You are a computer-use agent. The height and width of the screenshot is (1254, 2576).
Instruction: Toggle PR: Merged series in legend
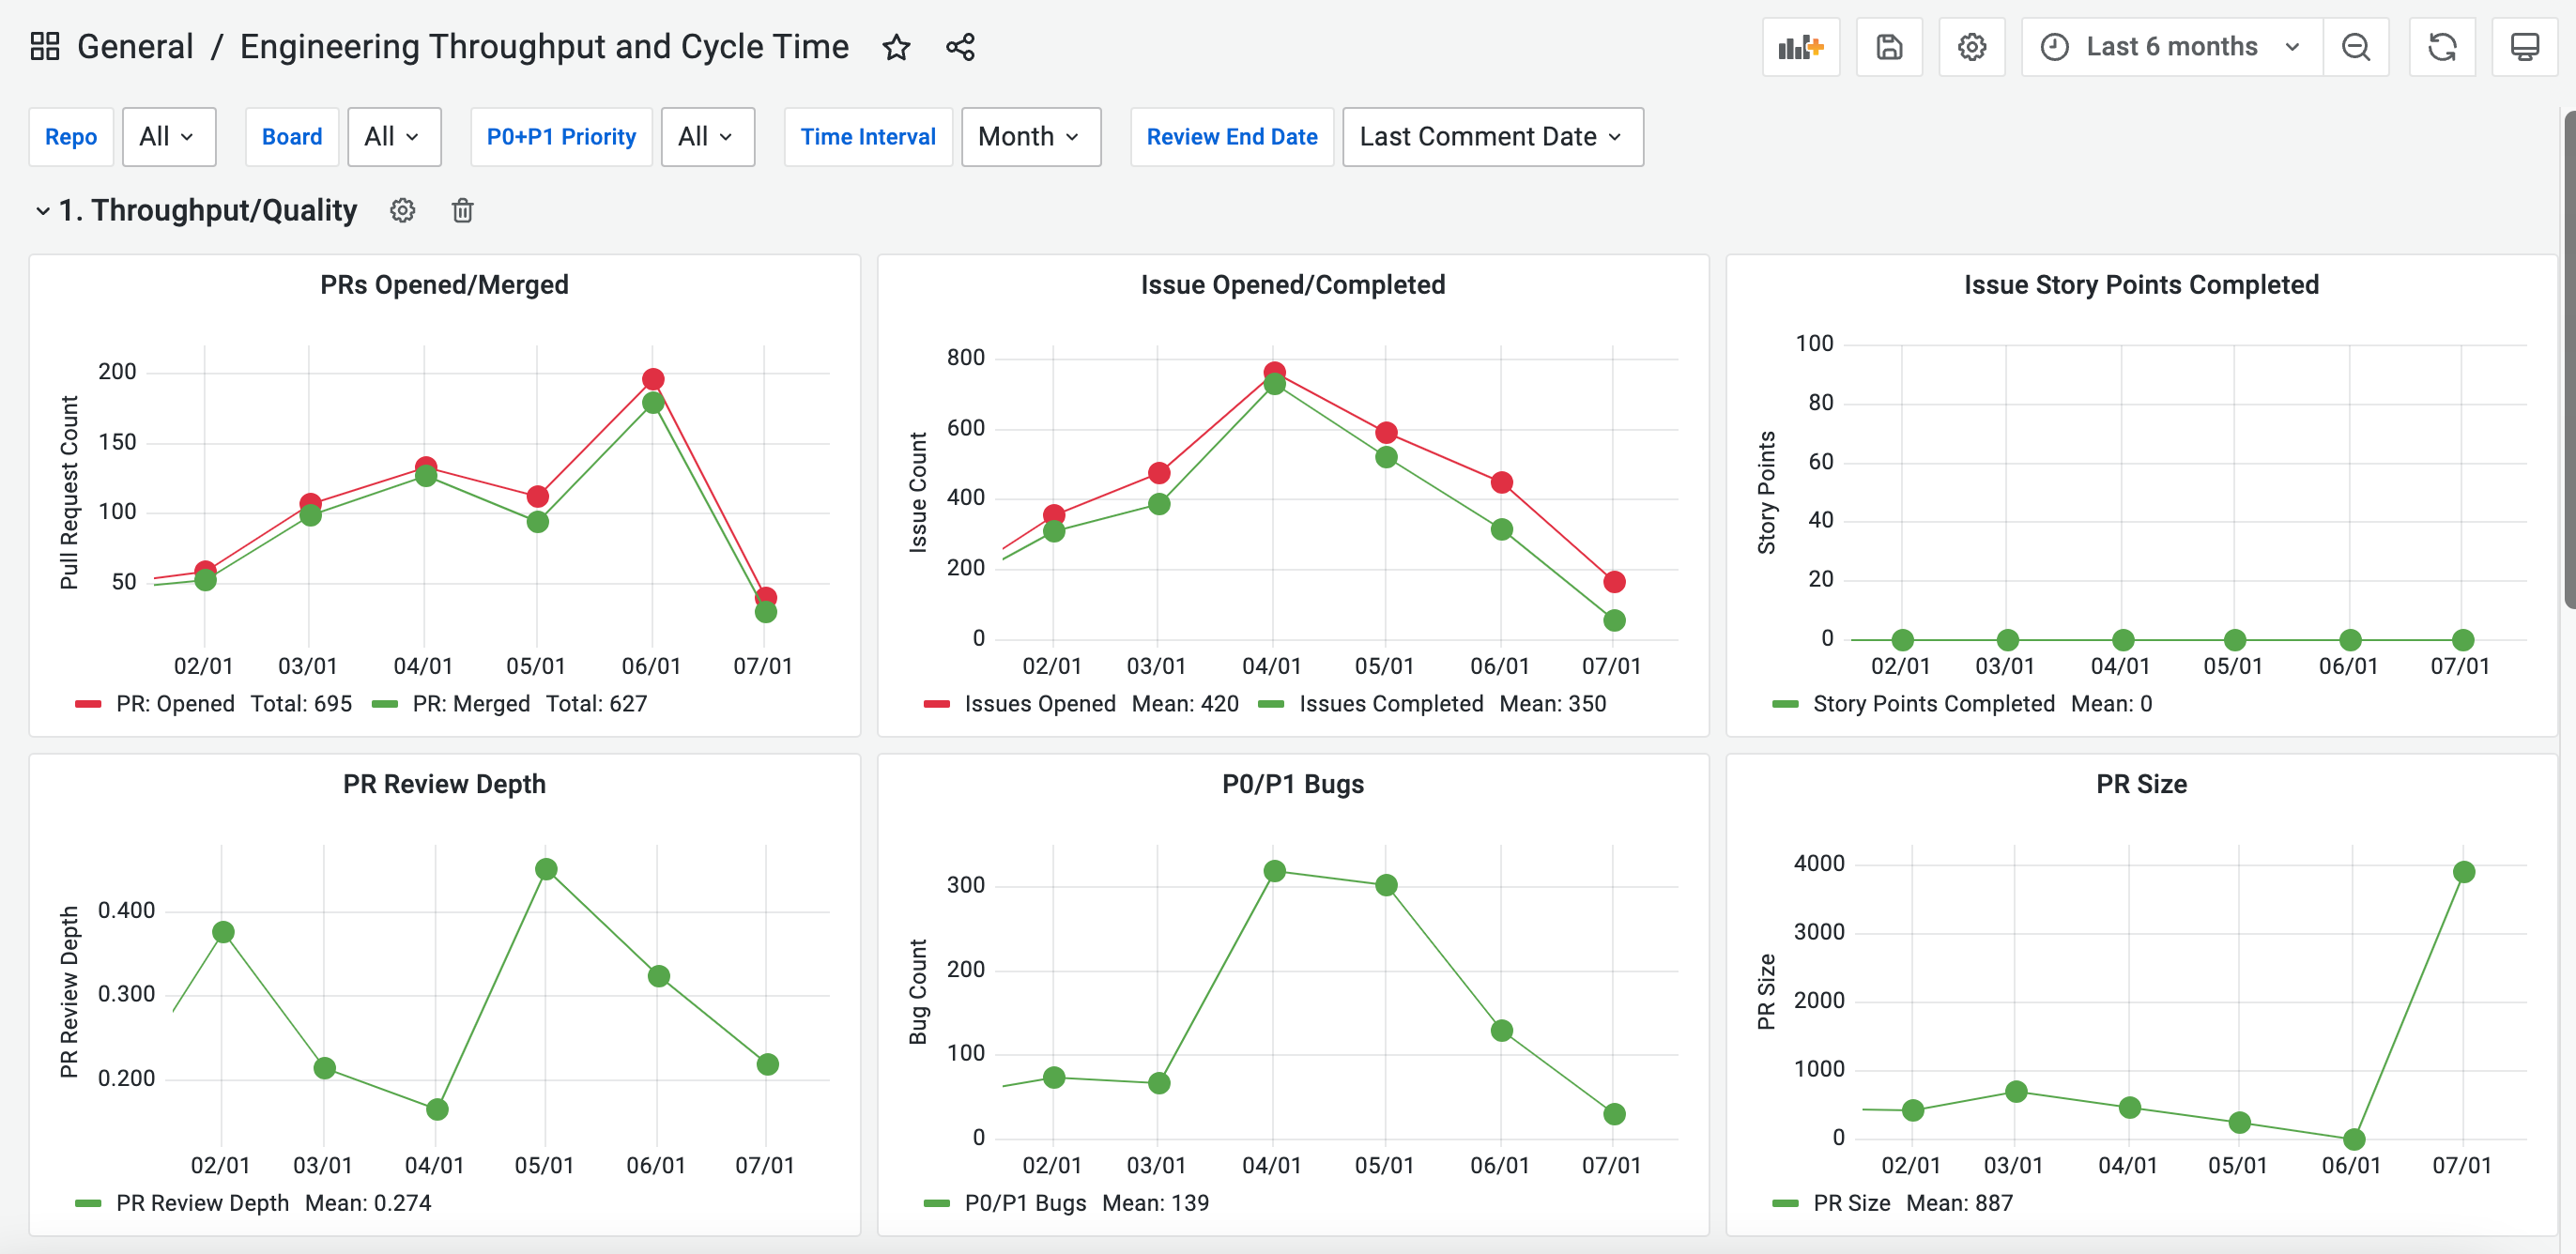coord(471,703)
